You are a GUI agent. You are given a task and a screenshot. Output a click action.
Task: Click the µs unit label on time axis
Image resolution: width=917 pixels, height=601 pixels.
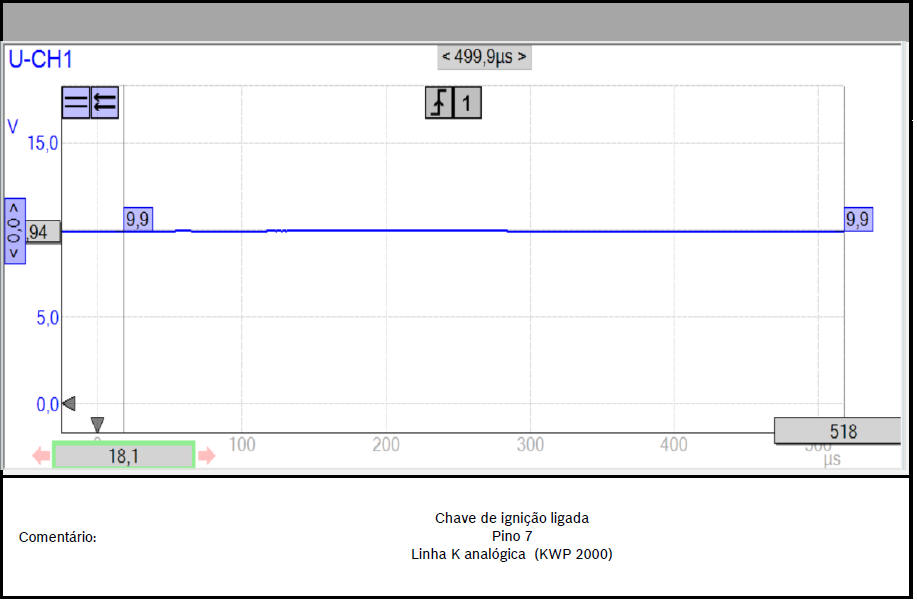[x=832, y=460]
